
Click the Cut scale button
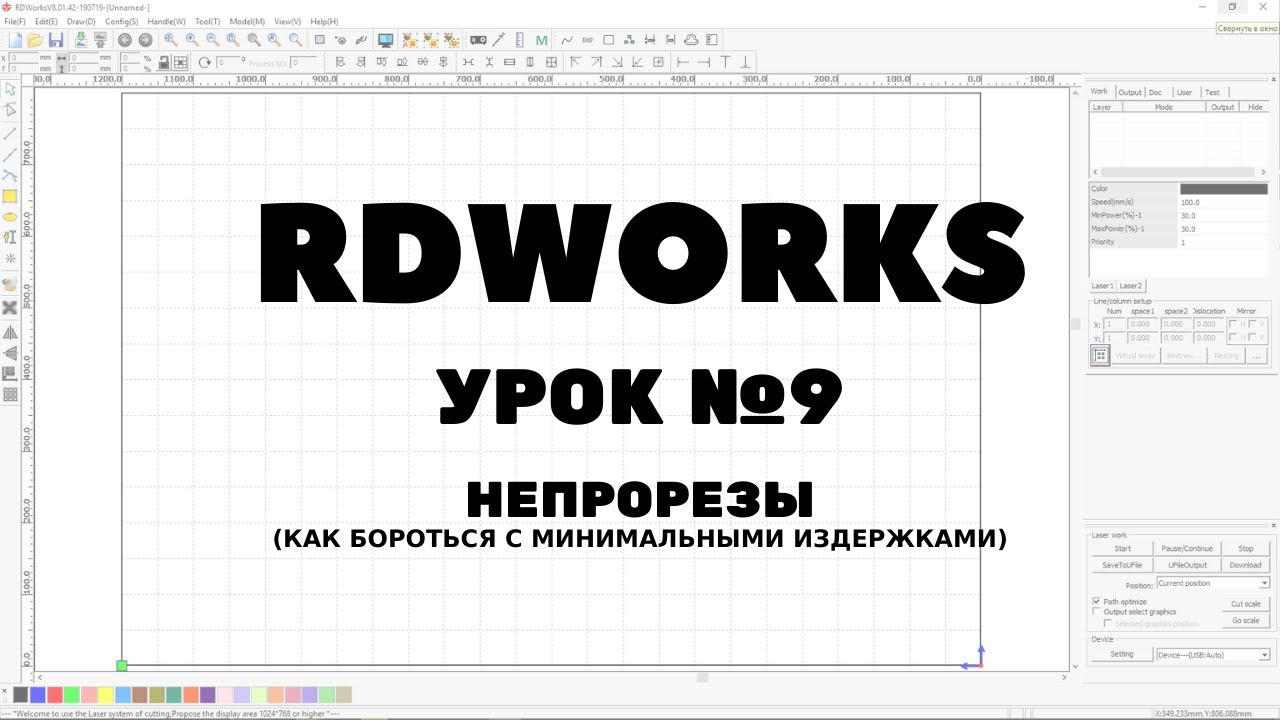[x=1245, y=604]
